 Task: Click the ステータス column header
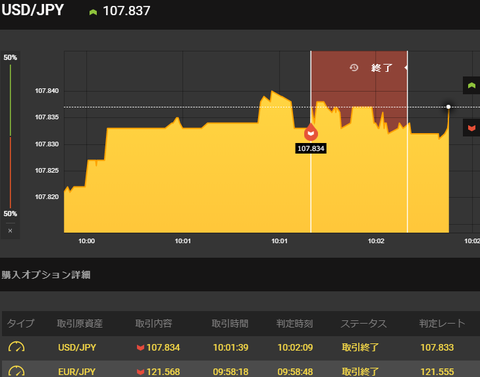click(x=363, y=323)
